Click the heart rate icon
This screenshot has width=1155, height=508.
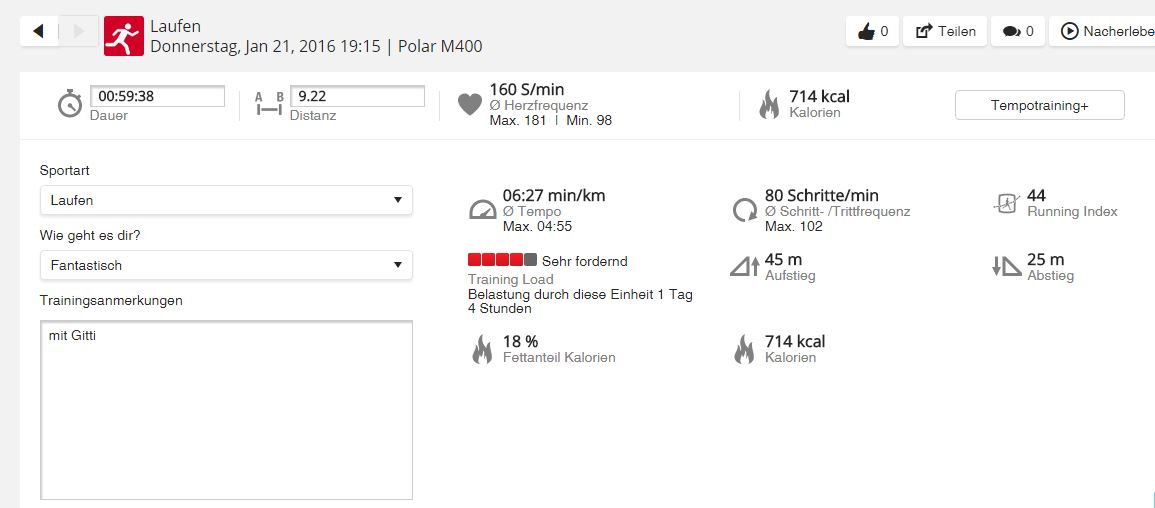click(x=470, y=104)
